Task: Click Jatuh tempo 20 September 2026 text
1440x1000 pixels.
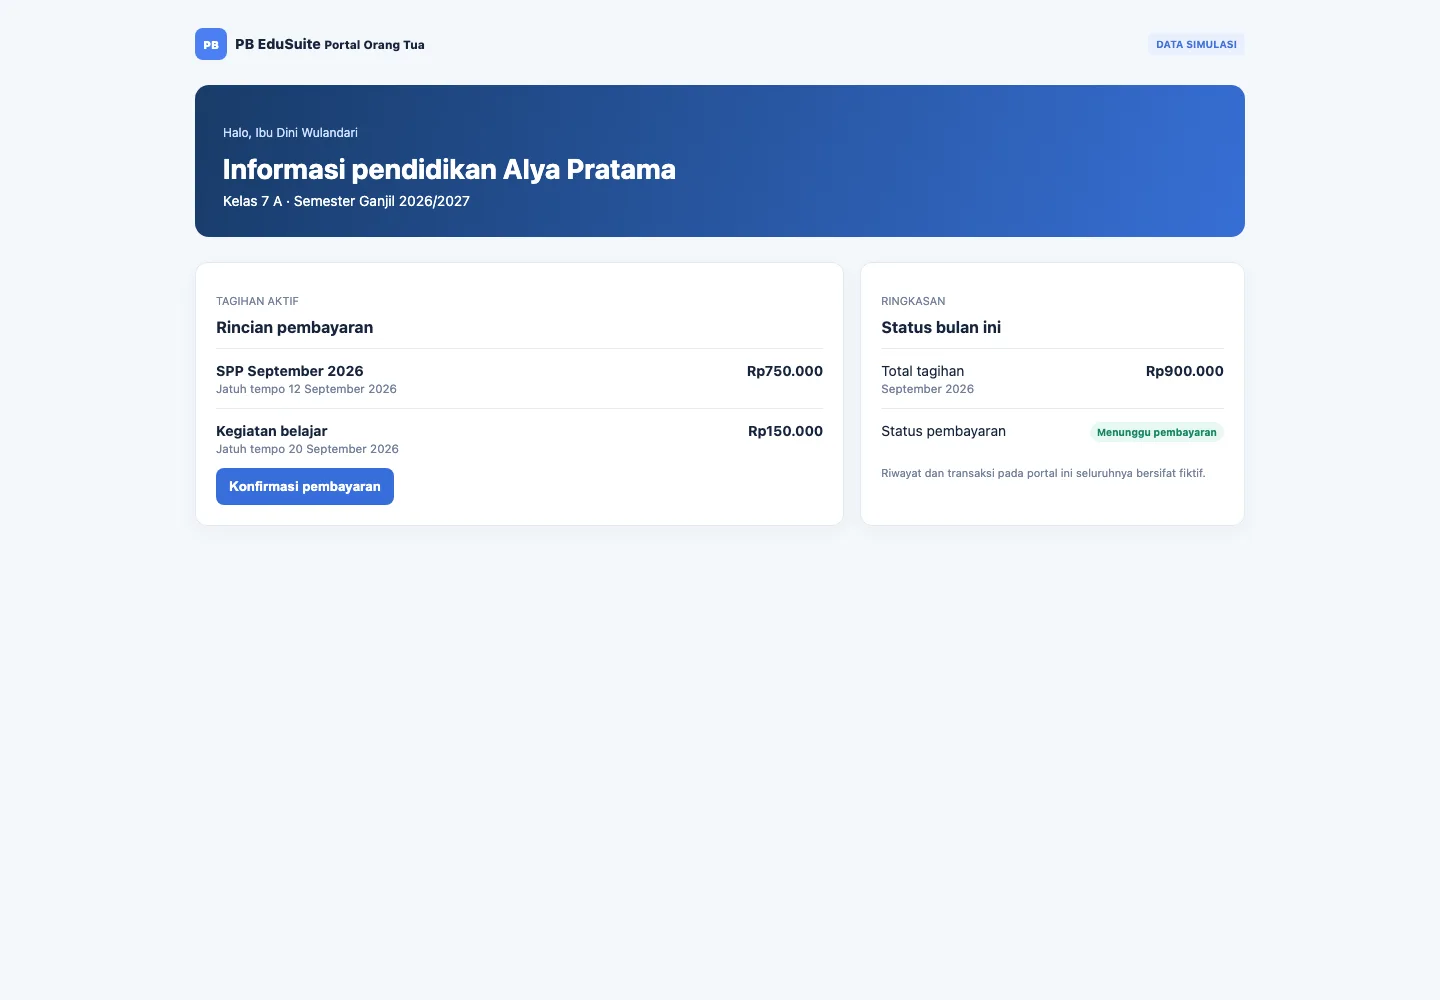Action: [307, 449]
